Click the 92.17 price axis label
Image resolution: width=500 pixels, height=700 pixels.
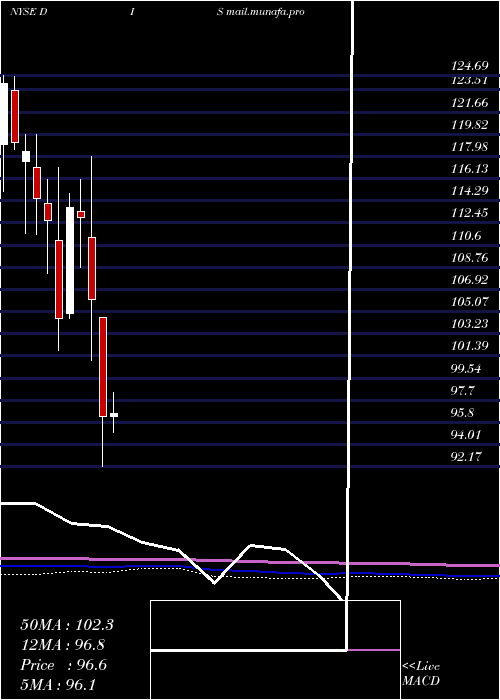click(467, 457)
